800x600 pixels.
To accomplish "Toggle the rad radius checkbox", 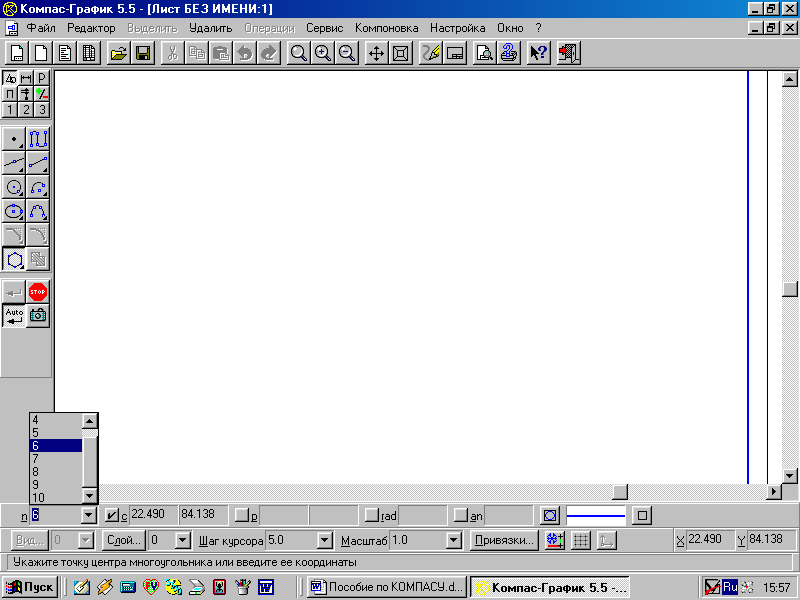I will coord(371,515).
